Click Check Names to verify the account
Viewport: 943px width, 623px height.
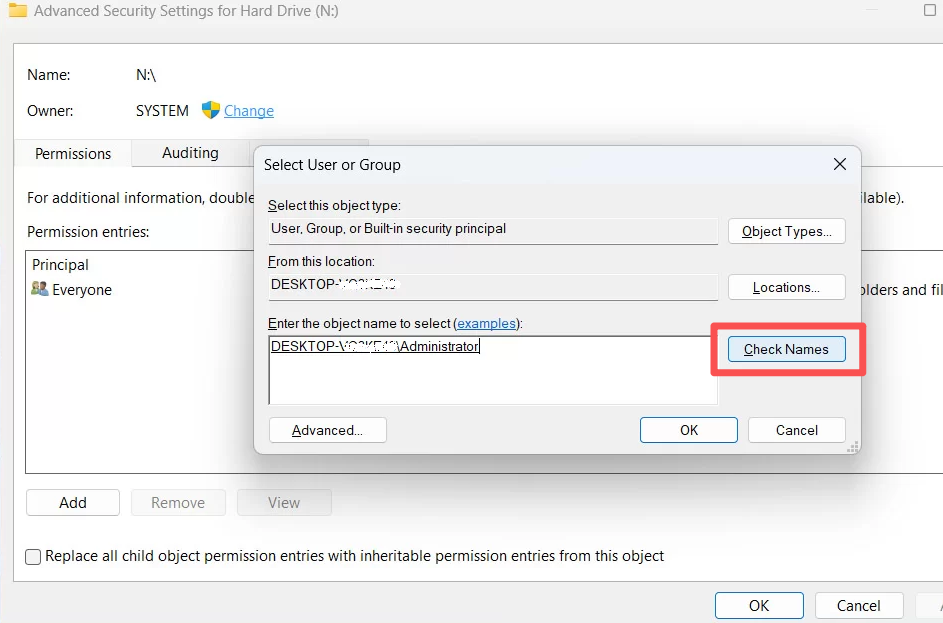tap(787, 349)
